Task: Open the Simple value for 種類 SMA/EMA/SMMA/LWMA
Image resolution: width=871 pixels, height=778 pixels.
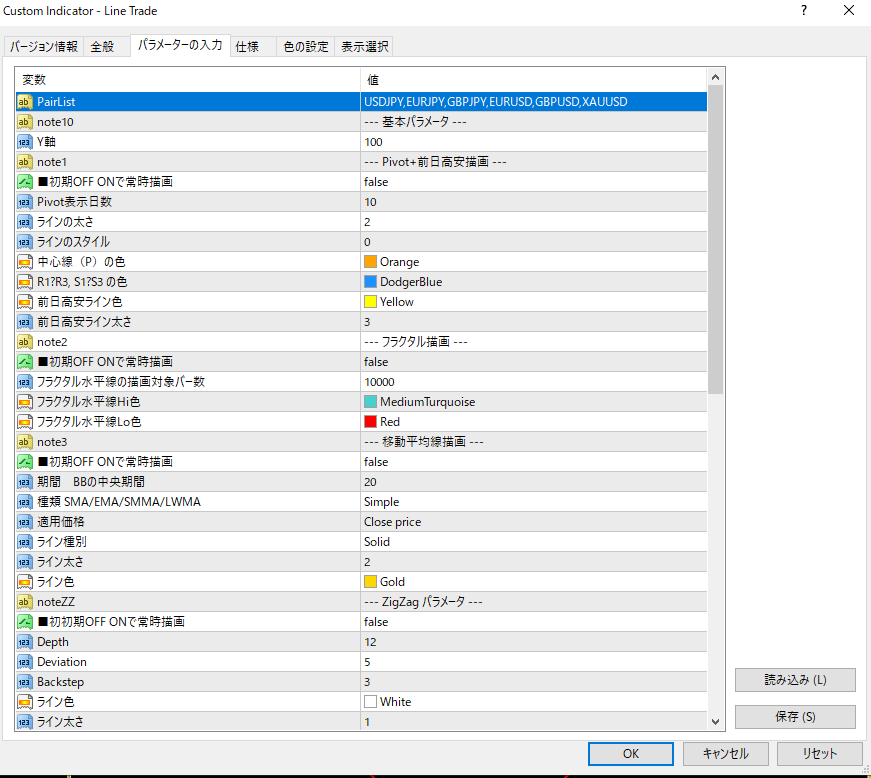Action: click(381, 502)
